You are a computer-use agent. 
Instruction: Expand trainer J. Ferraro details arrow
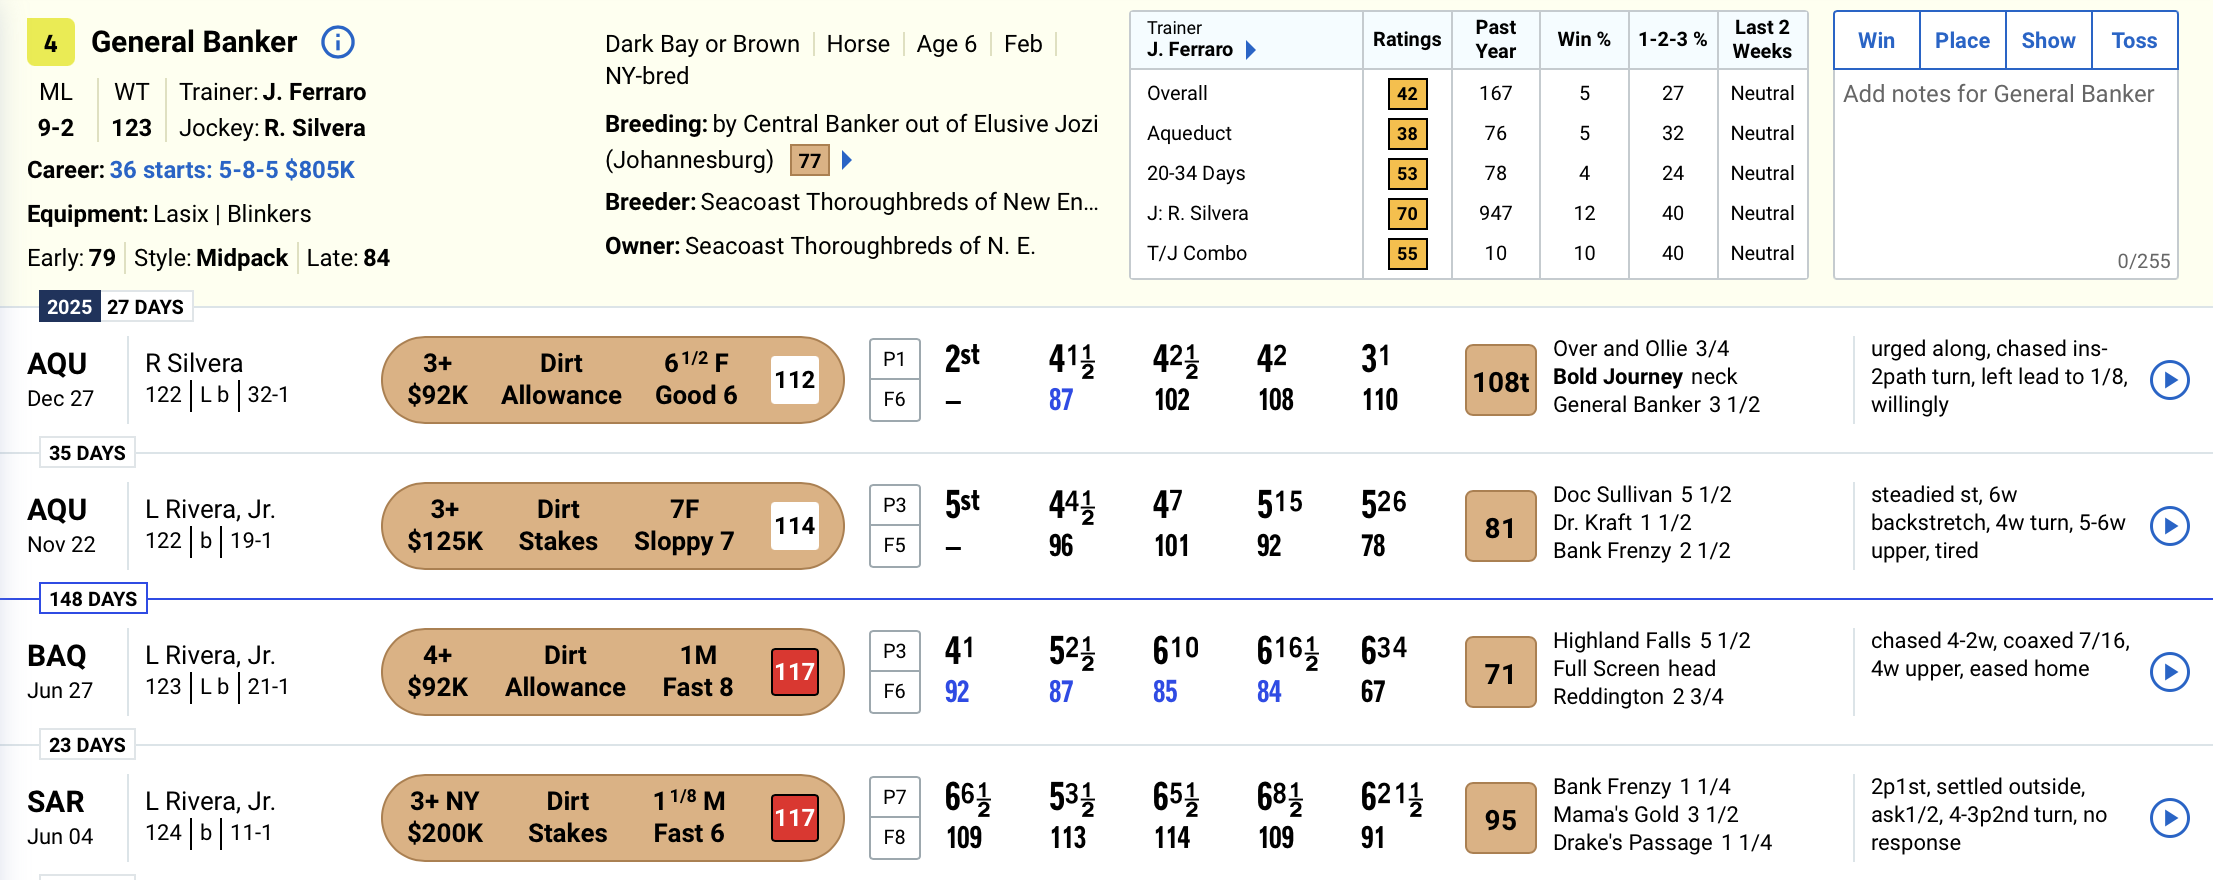click(x=1250, y=50)
